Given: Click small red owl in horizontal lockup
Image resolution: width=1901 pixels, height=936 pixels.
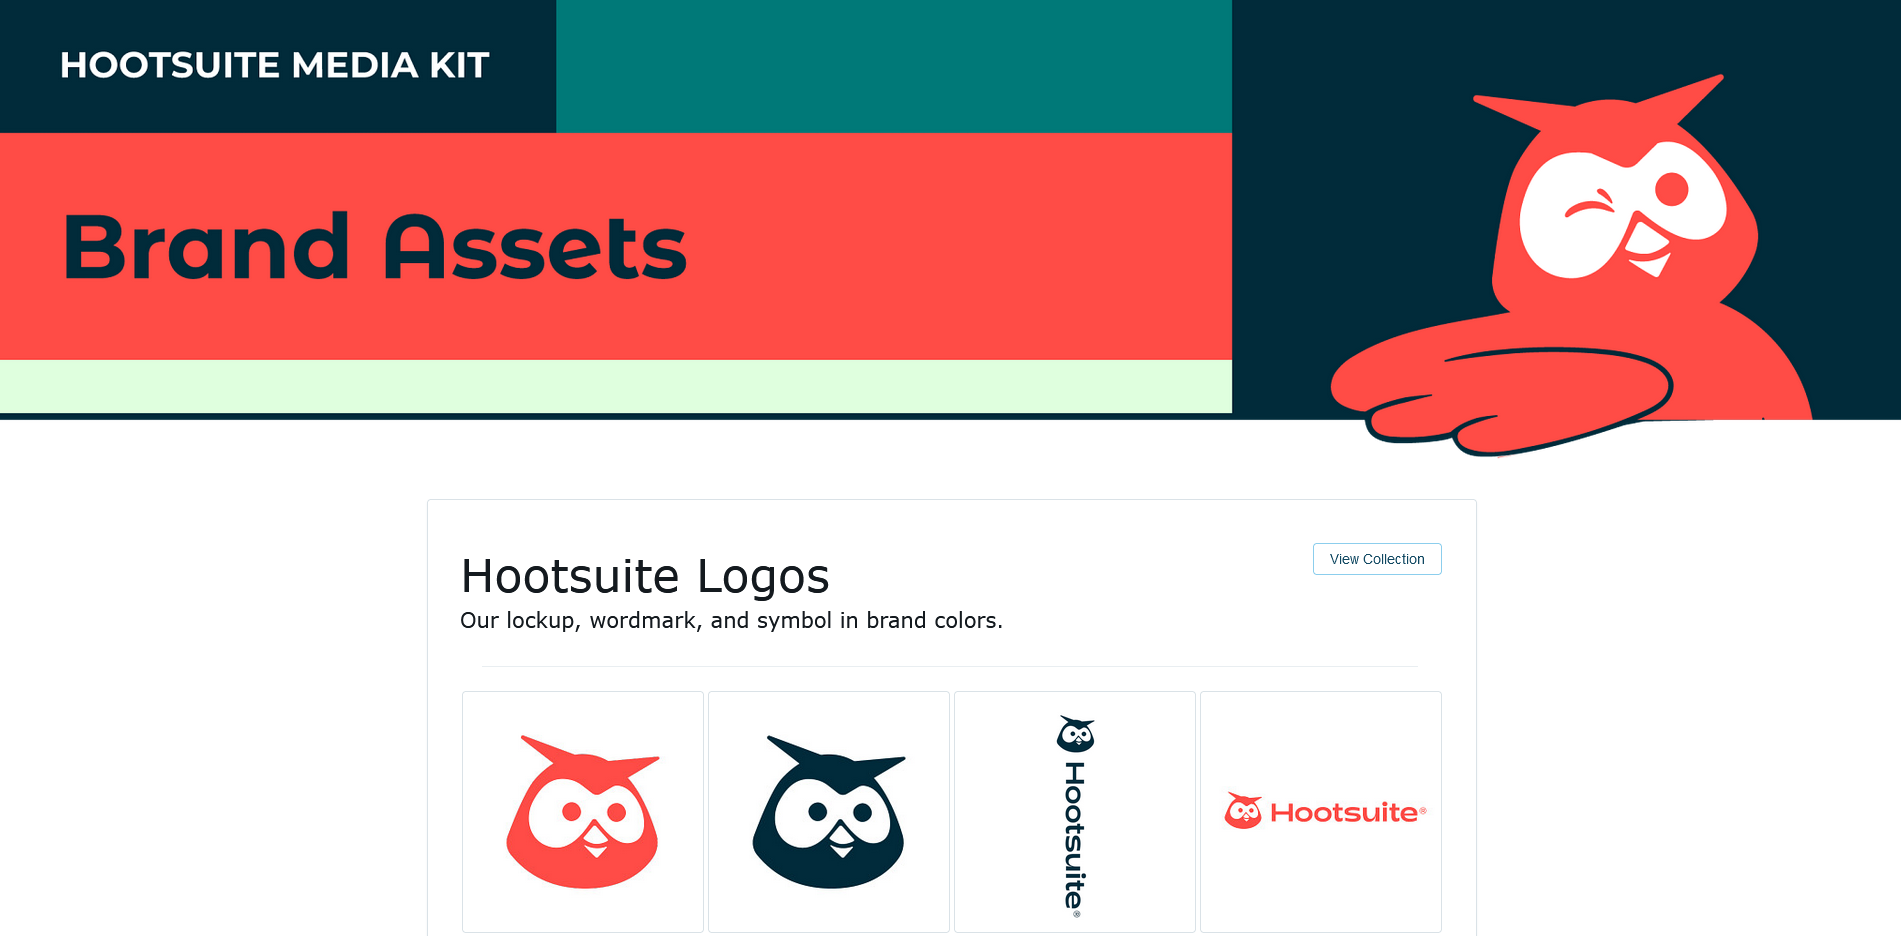Looking at the screenshot, I should [x=1243, y=811].
